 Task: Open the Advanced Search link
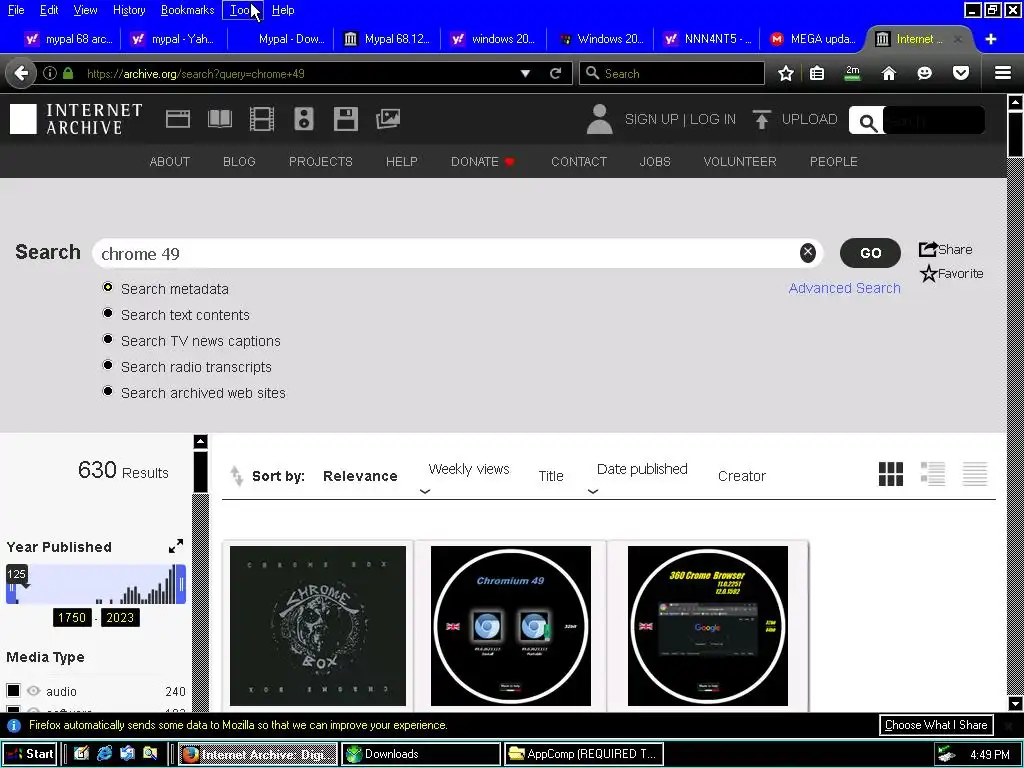pos(844,288)
